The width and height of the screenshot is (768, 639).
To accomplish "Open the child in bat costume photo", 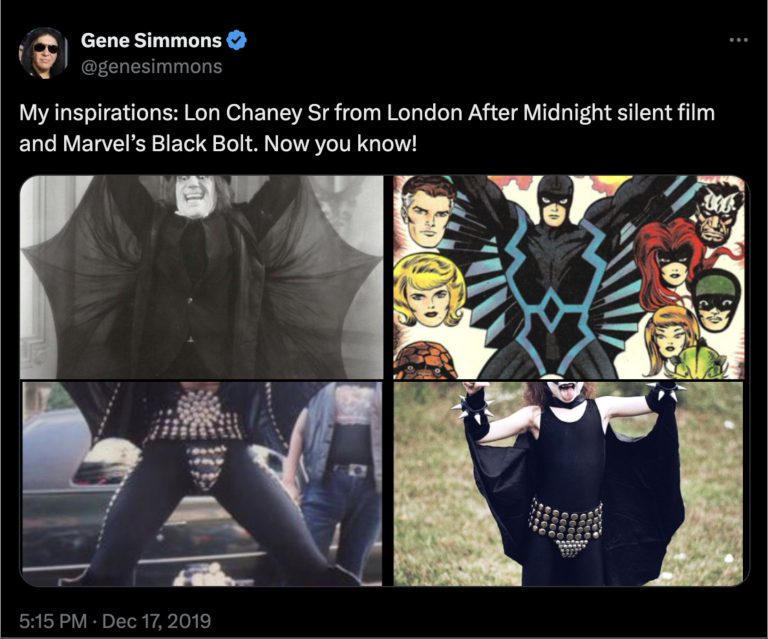I will [569, 484].
